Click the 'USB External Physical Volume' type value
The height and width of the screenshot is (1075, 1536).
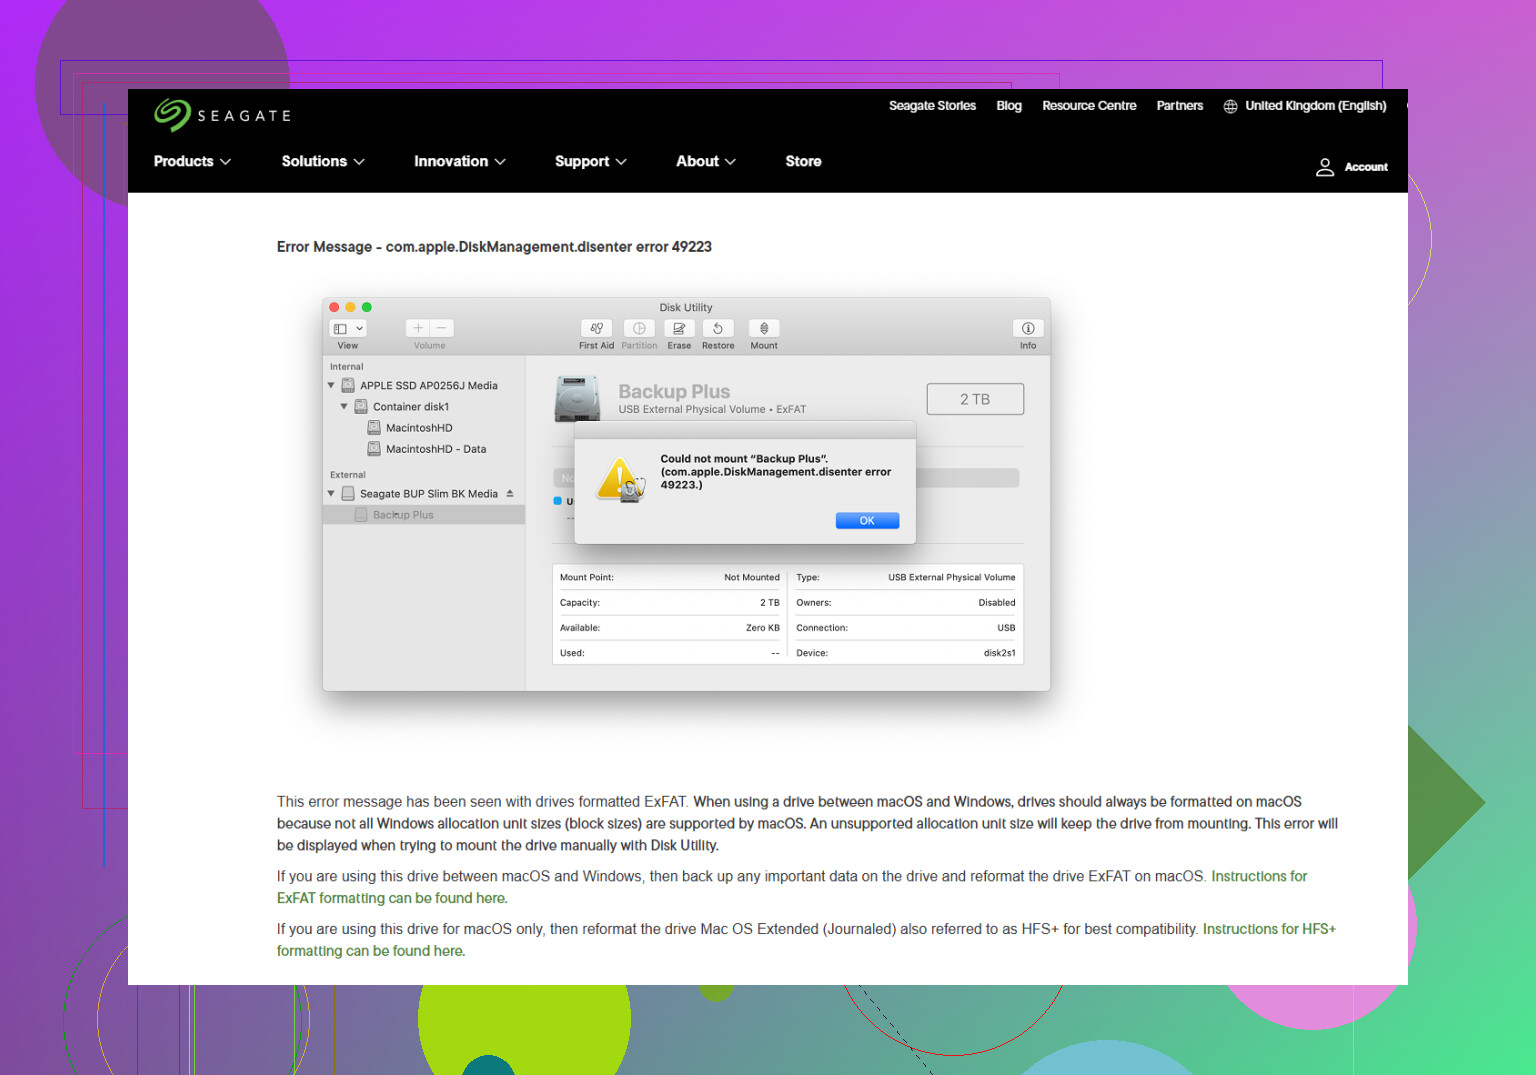click(951, 577)
